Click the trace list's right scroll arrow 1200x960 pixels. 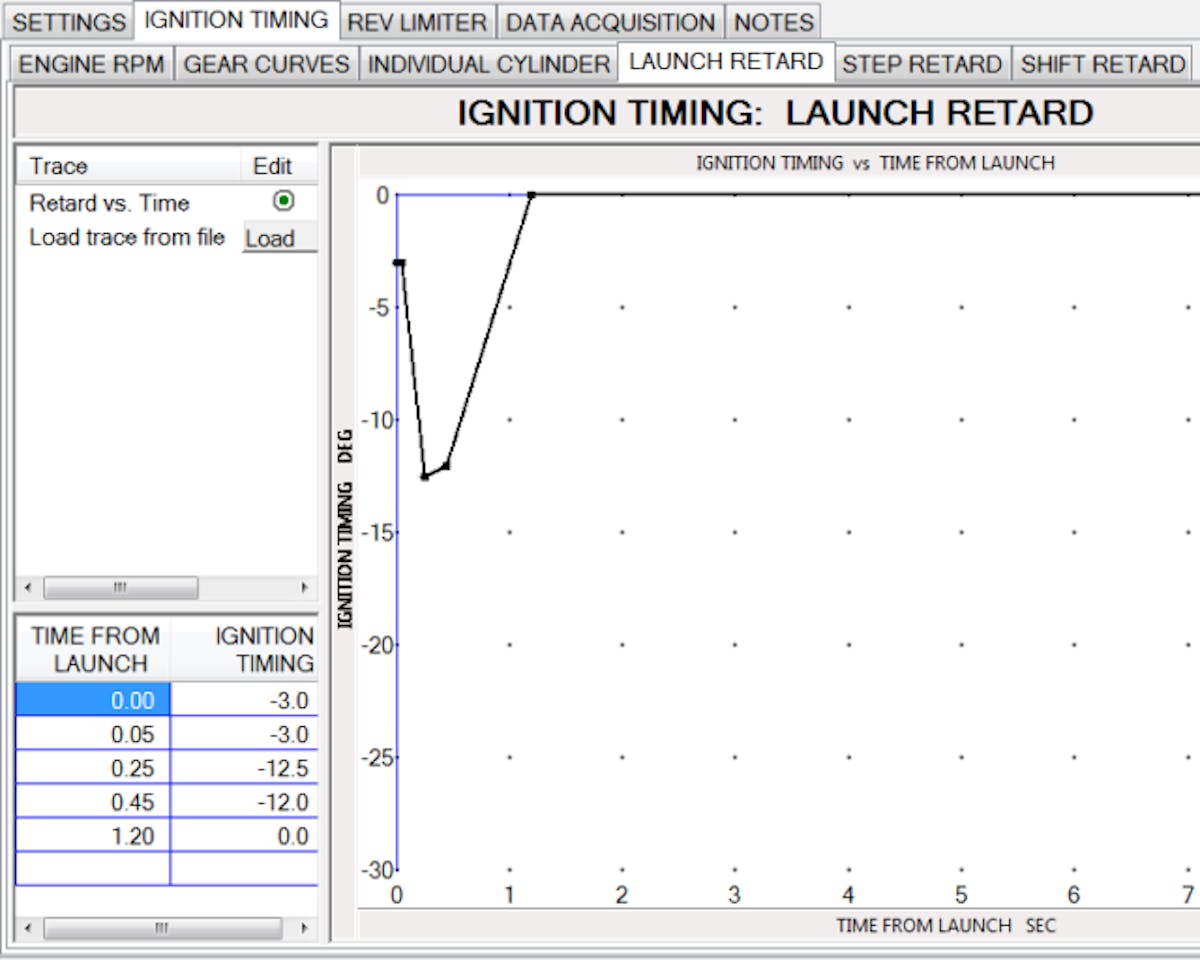click(305, 587)
